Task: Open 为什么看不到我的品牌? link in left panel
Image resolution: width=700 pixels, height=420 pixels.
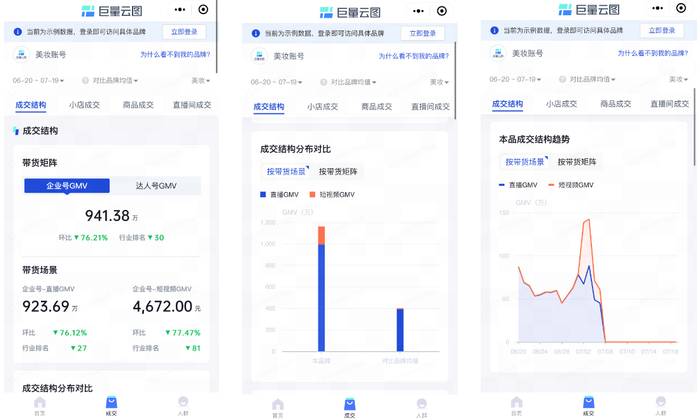Action: [175, 54]
